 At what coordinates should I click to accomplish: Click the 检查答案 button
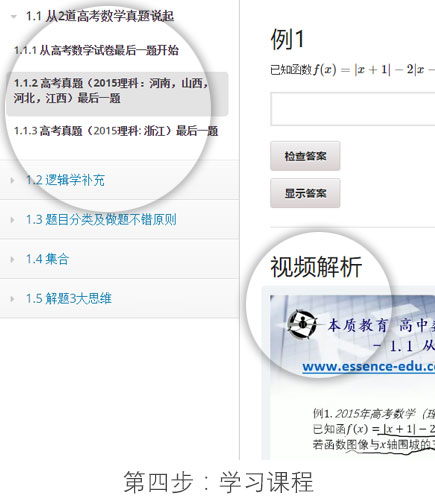305,156
